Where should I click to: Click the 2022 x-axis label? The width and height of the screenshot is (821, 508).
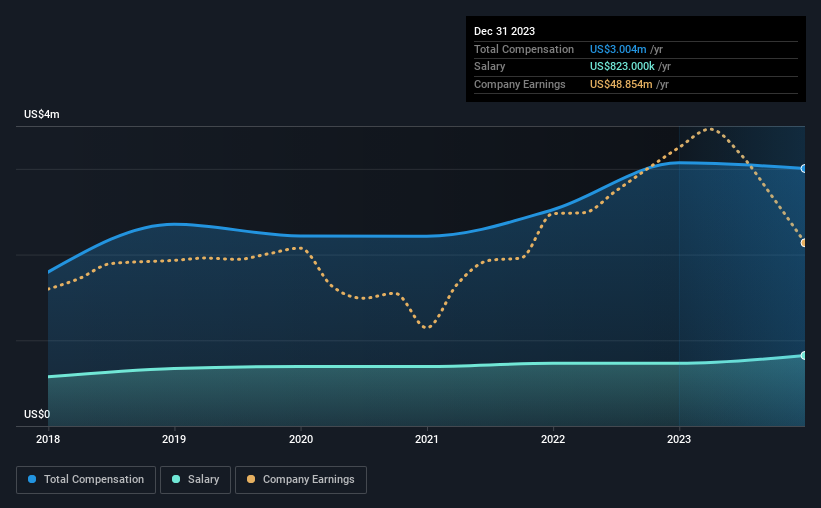coord(553,439)
